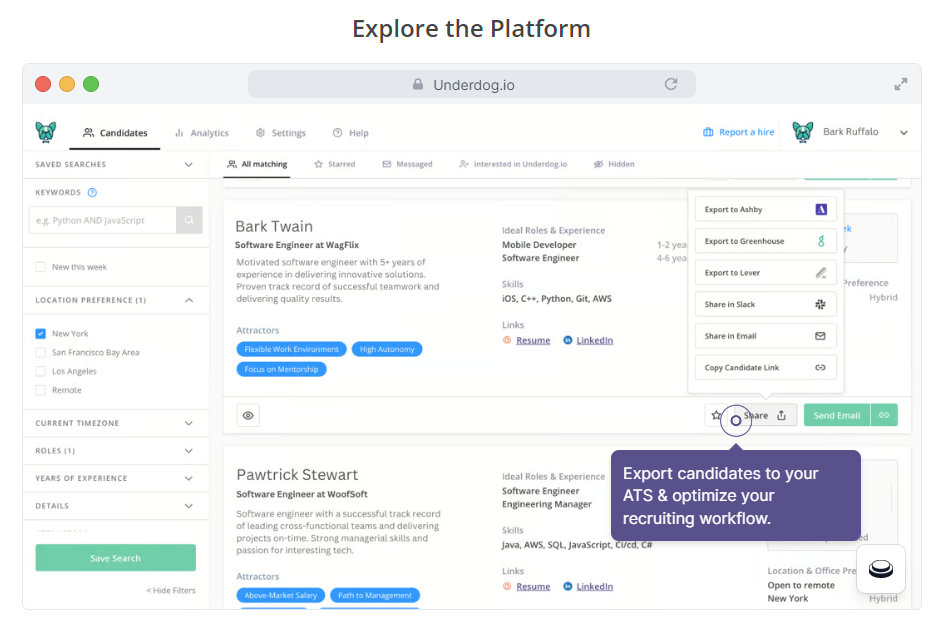Check the New this week filter
Viewport: 945px width, 634px height.
coord(41,266)
